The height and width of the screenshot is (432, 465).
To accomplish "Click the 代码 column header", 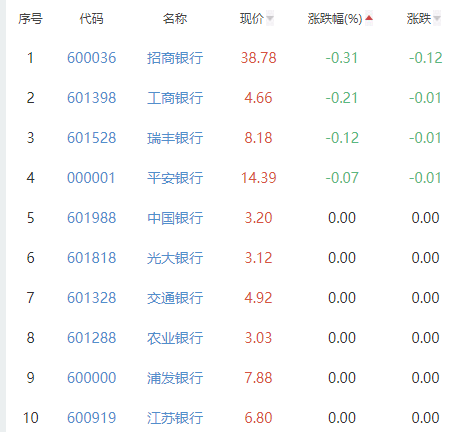I will [x=91, y=19].
